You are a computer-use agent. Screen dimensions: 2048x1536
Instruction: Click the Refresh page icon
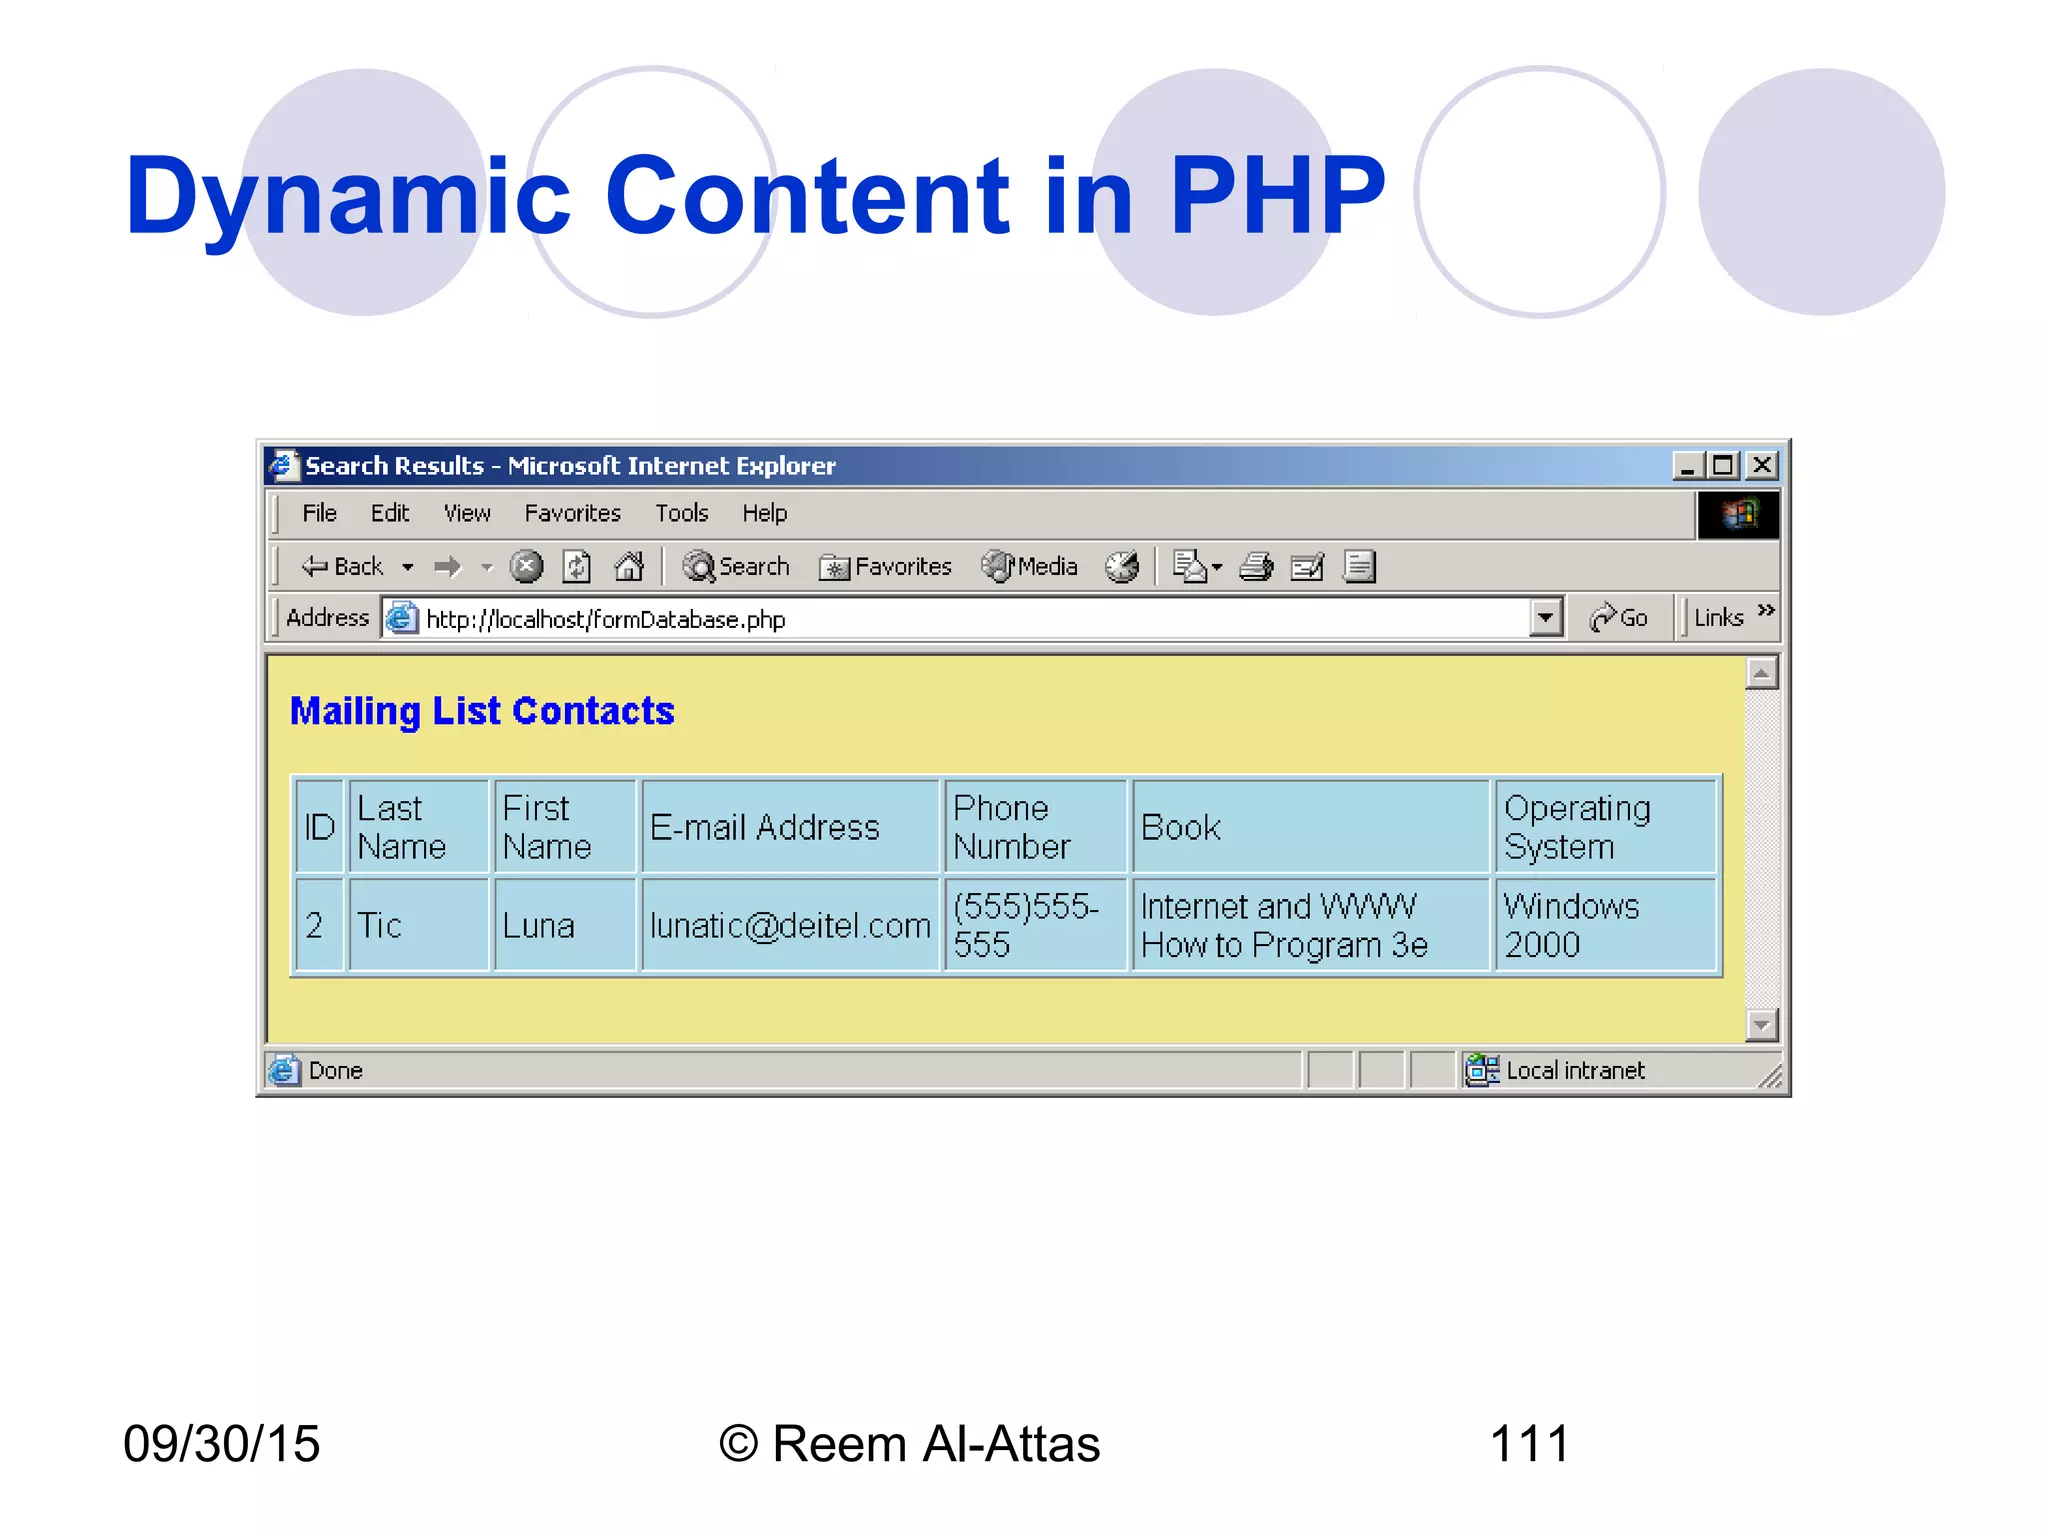pos(577,567)
